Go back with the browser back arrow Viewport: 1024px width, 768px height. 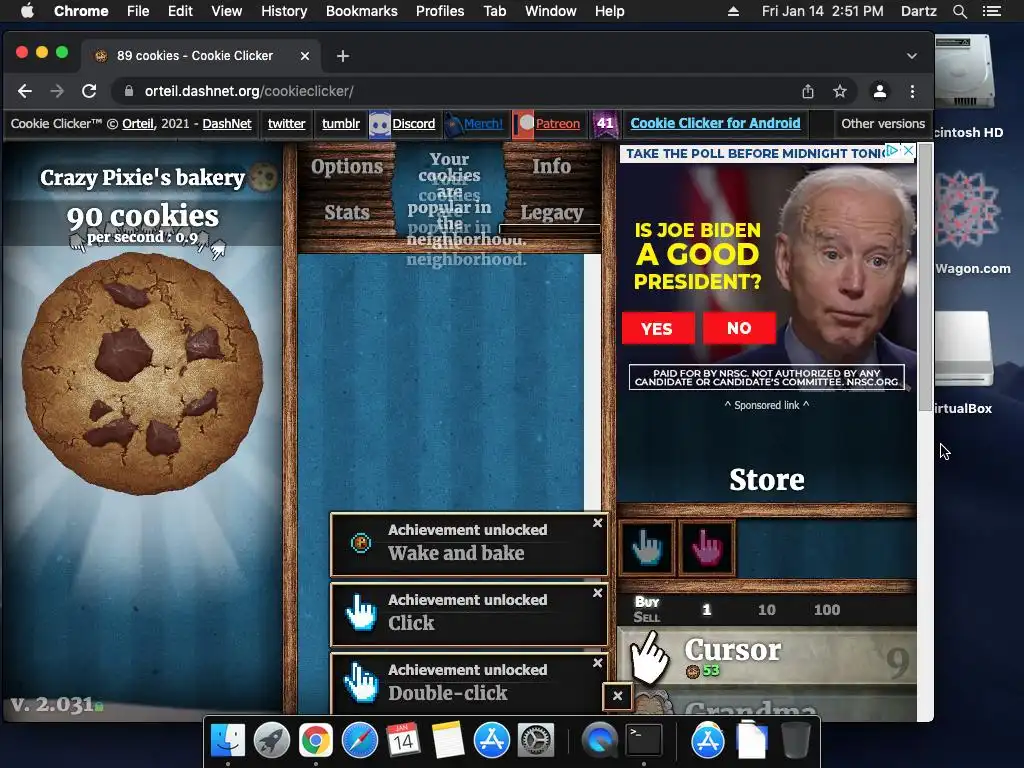[25, 91]
